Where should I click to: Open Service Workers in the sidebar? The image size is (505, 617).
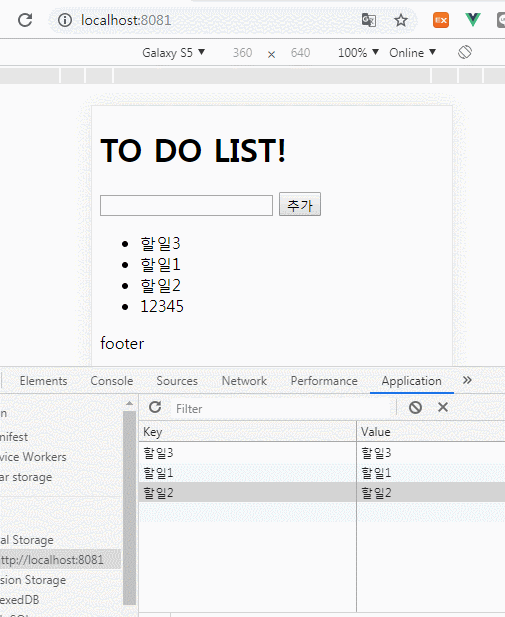click(x=33, y=457)
